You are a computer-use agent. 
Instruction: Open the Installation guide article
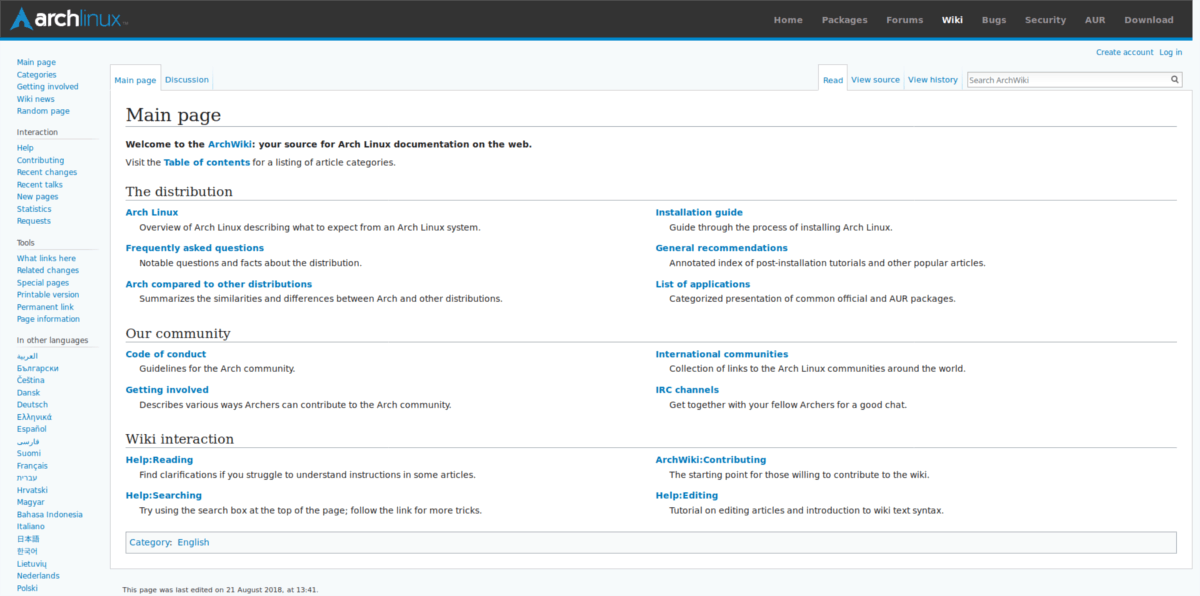(x=698, y=211)
